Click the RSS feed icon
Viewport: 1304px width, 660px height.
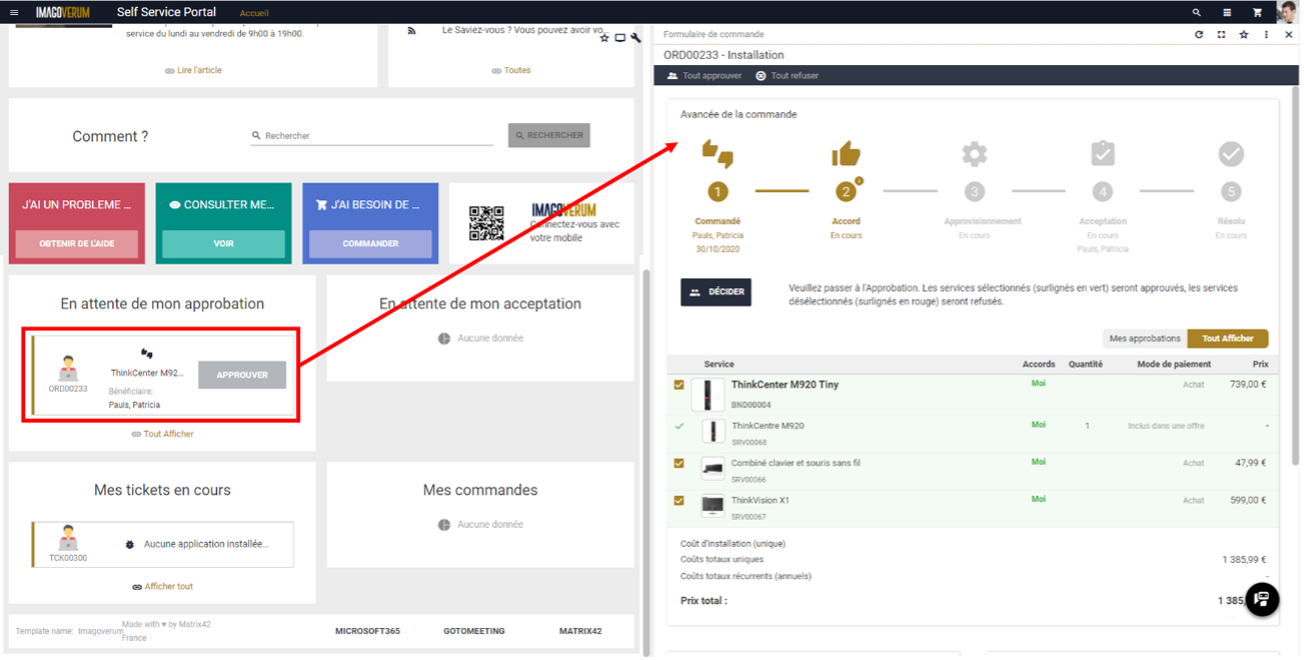click(x=411, y=31)
